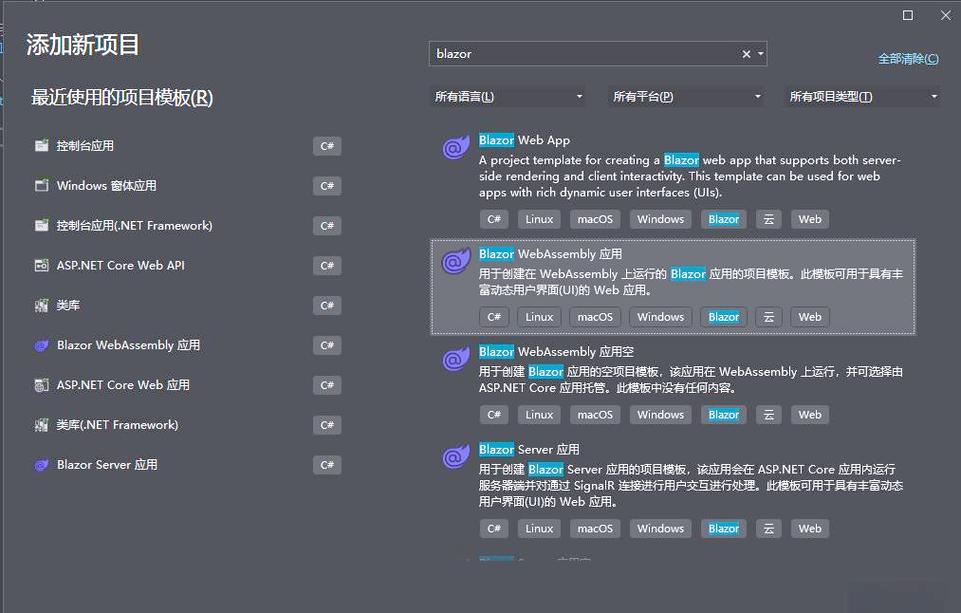This screenshot has width=961, height=613.
Task: Click the 类库(.NET Framework) icon
Action: click(x=41, y=425)
